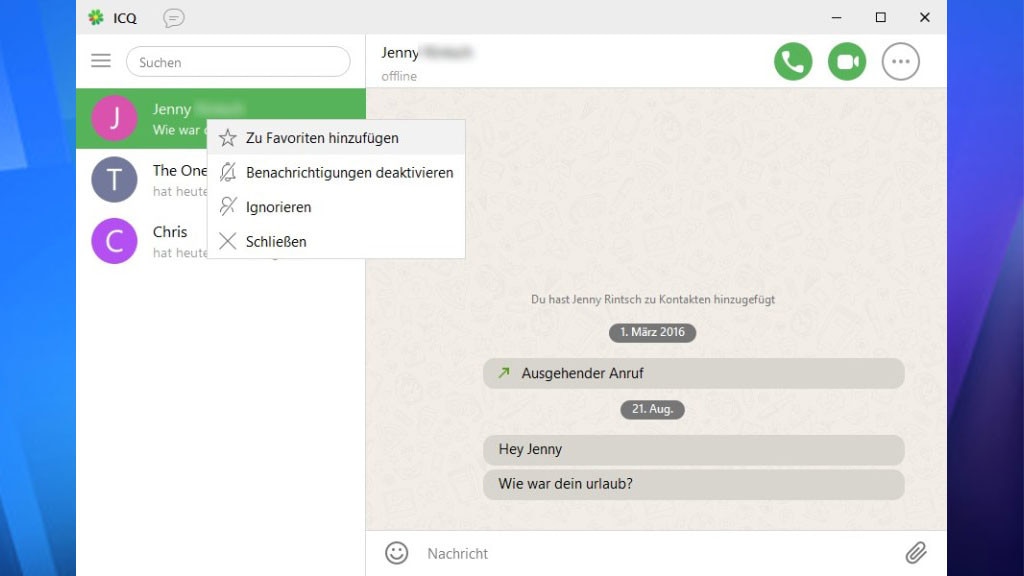Click the paperclip attach file icon
This screenshot has width=1024, height=576.
pos(915,553)
